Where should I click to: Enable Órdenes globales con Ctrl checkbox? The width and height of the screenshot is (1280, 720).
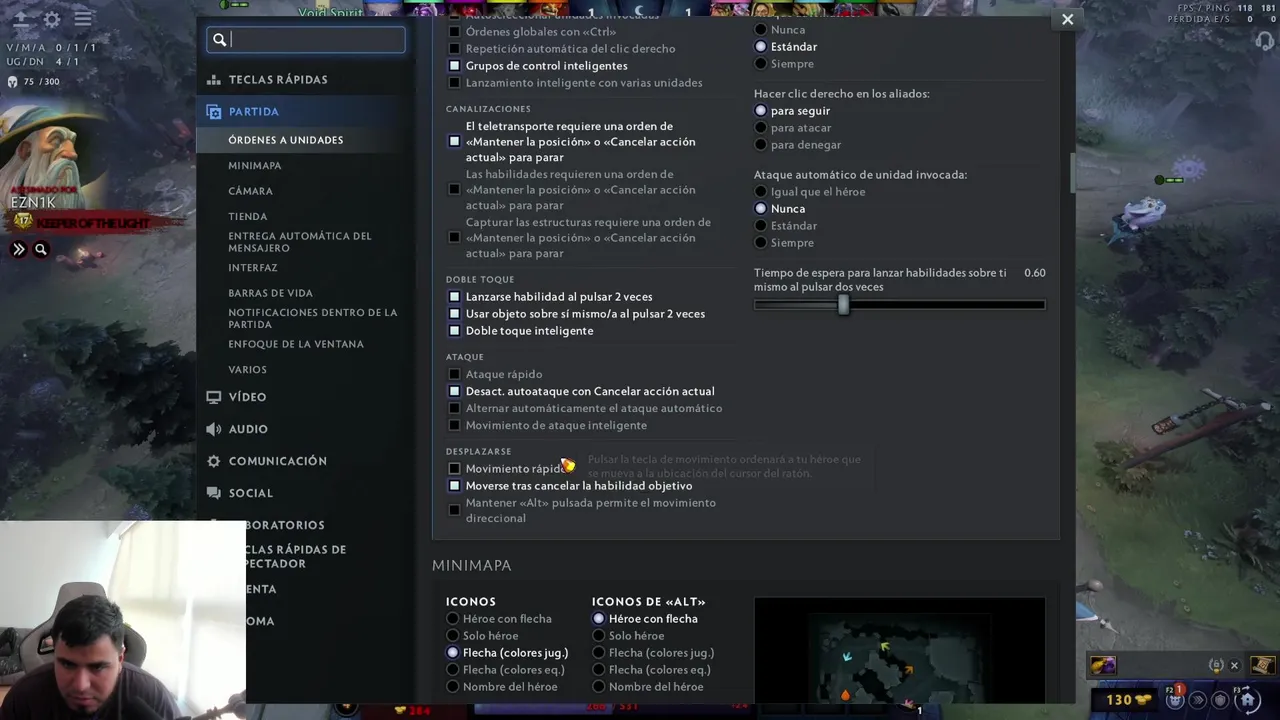coord(455,32)
